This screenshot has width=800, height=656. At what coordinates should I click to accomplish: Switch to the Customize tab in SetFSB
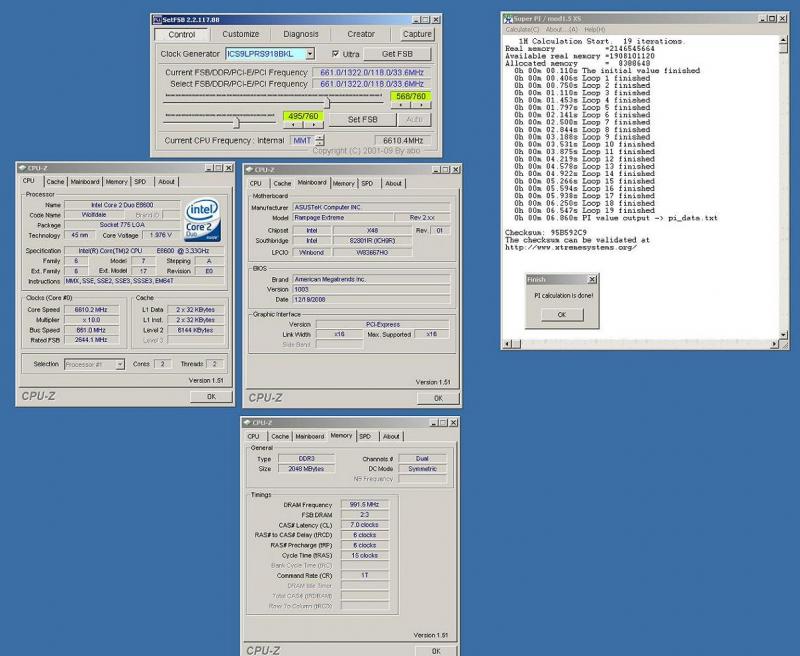(x=240, y=34)
